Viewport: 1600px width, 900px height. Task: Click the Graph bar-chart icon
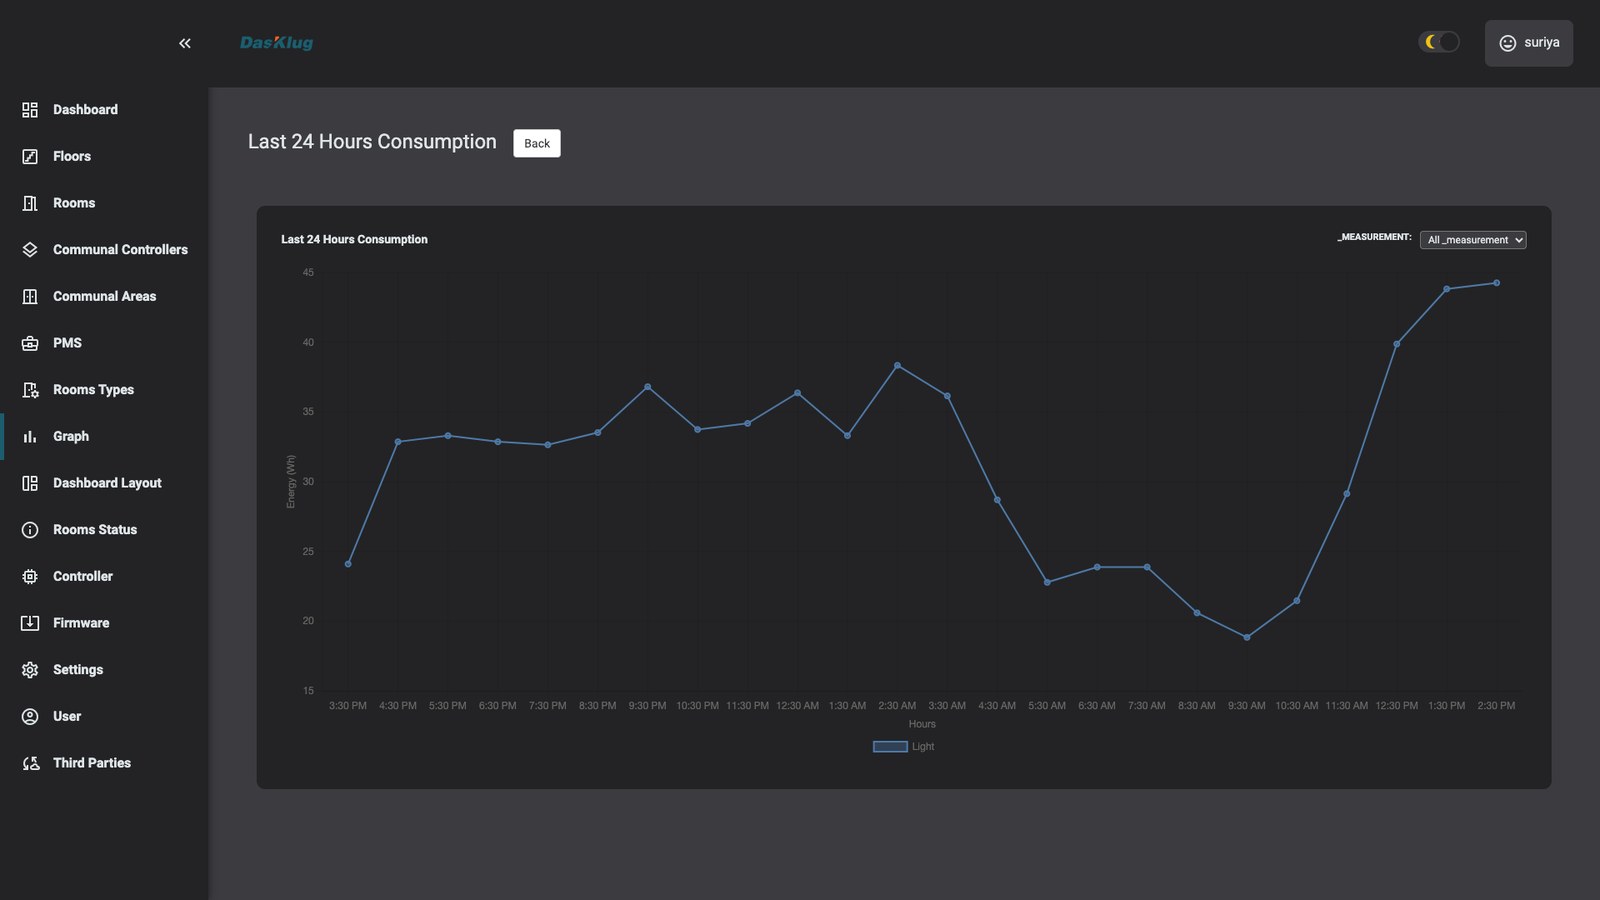click(x=30, y=436)
